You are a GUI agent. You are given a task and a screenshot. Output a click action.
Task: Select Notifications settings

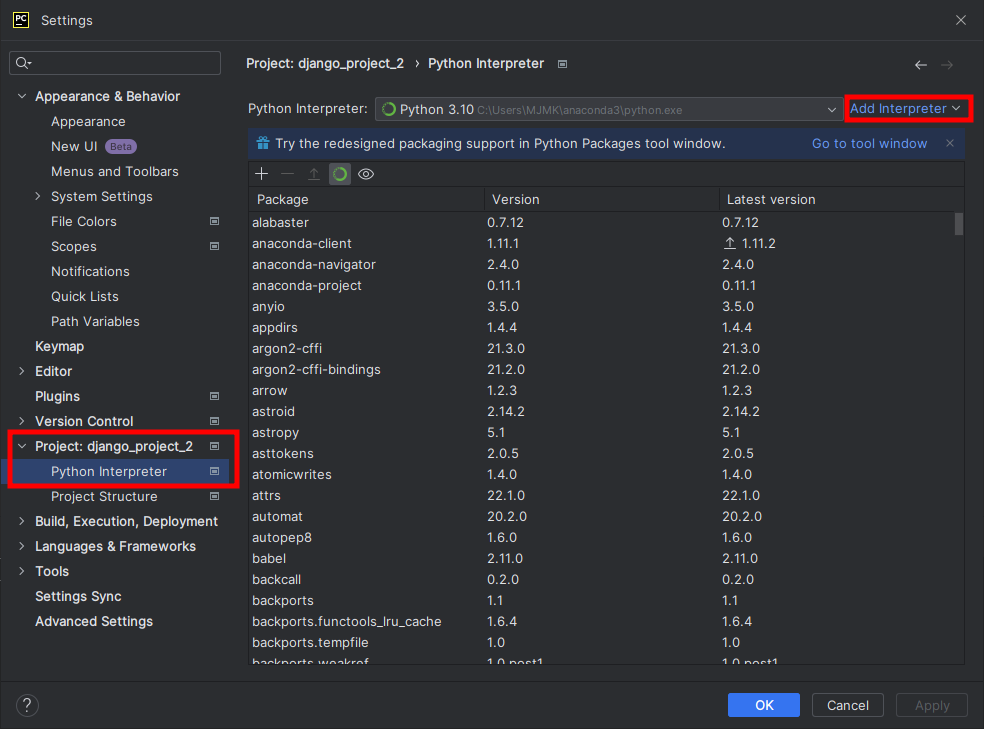pyautogui.click(x=90, y=272)
